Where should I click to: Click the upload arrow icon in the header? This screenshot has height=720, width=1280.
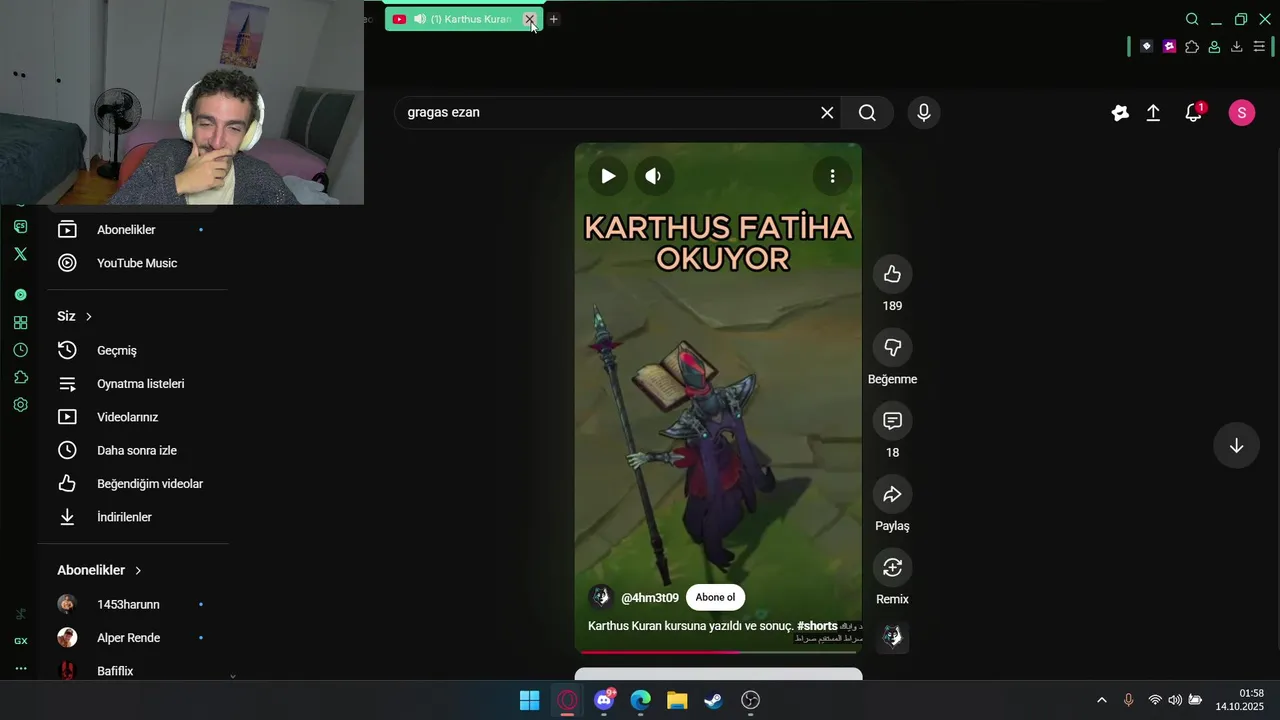tap(1153, 113)
